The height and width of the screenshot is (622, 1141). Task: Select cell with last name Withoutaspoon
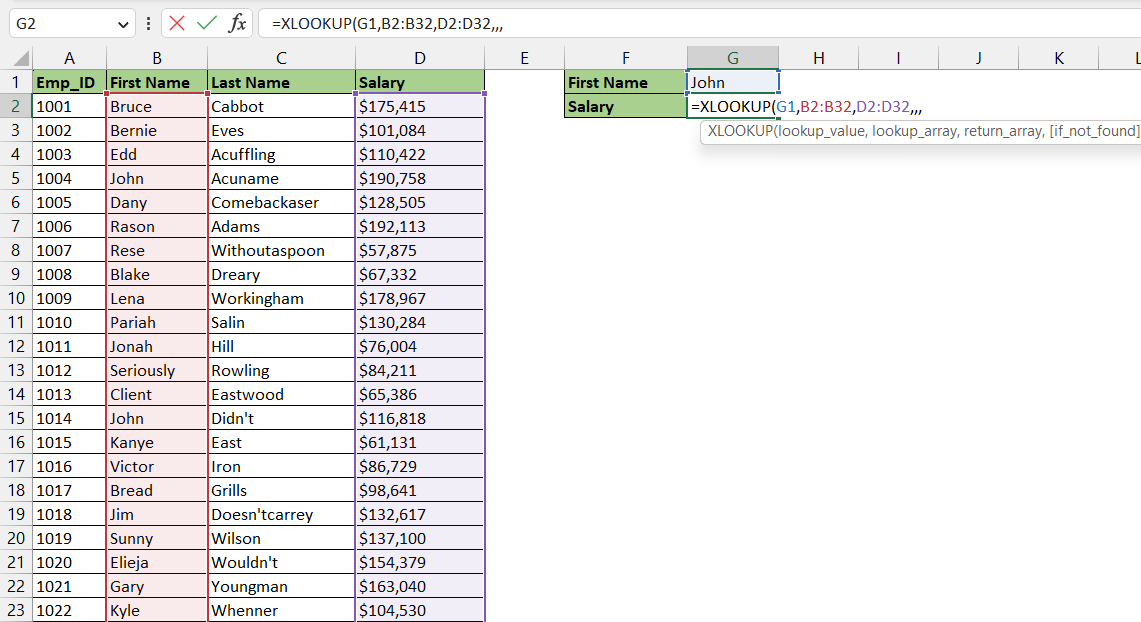(281, 250)
